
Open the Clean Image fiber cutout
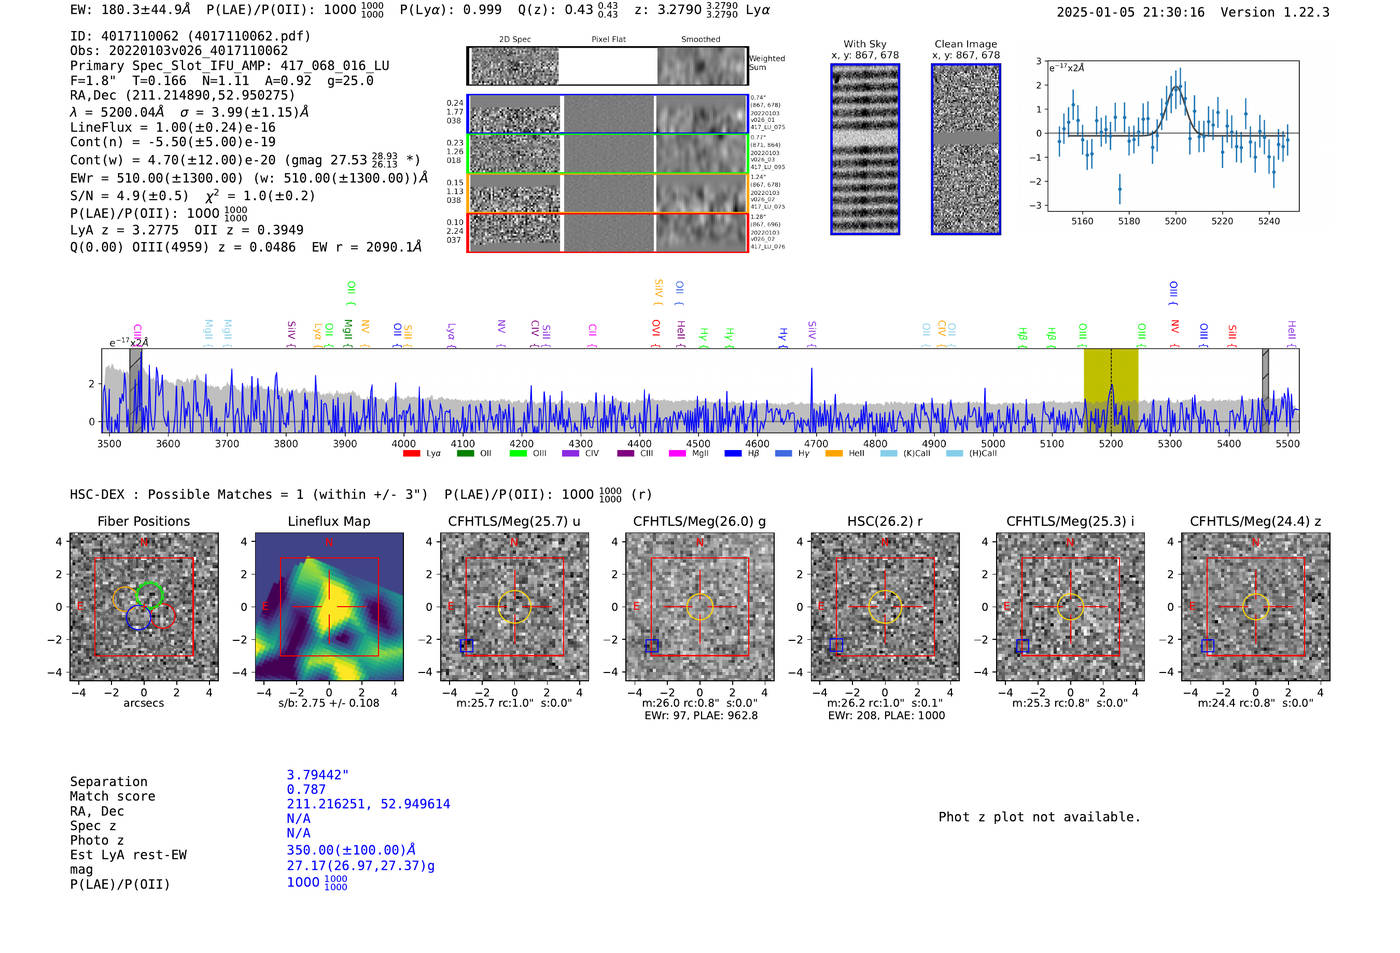coord(966,149)
